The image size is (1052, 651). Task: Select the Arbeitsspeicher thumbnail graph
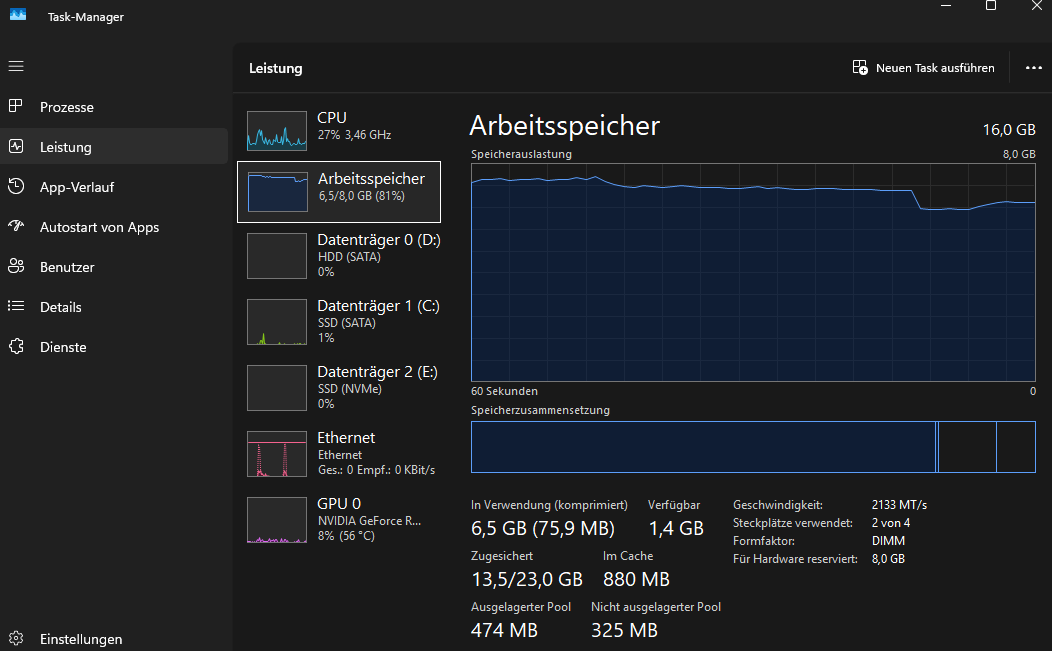pos(278,192)
